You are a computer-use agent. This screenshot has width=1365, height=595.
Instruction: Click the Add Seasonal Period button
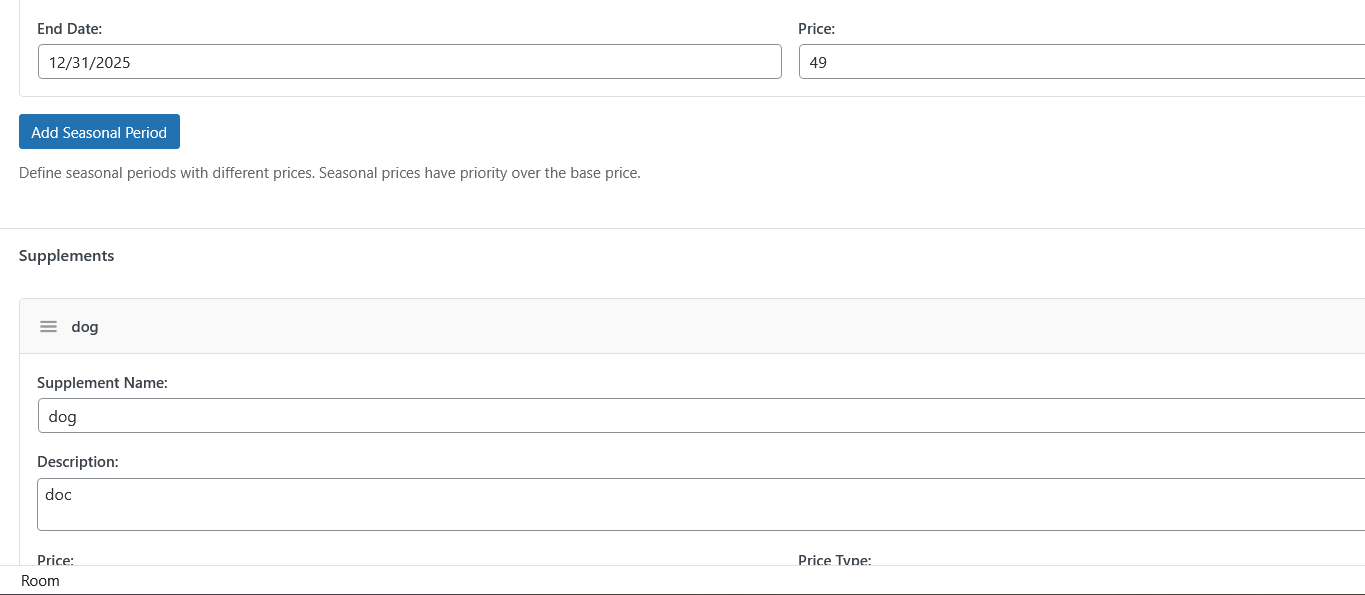[99, 132]
